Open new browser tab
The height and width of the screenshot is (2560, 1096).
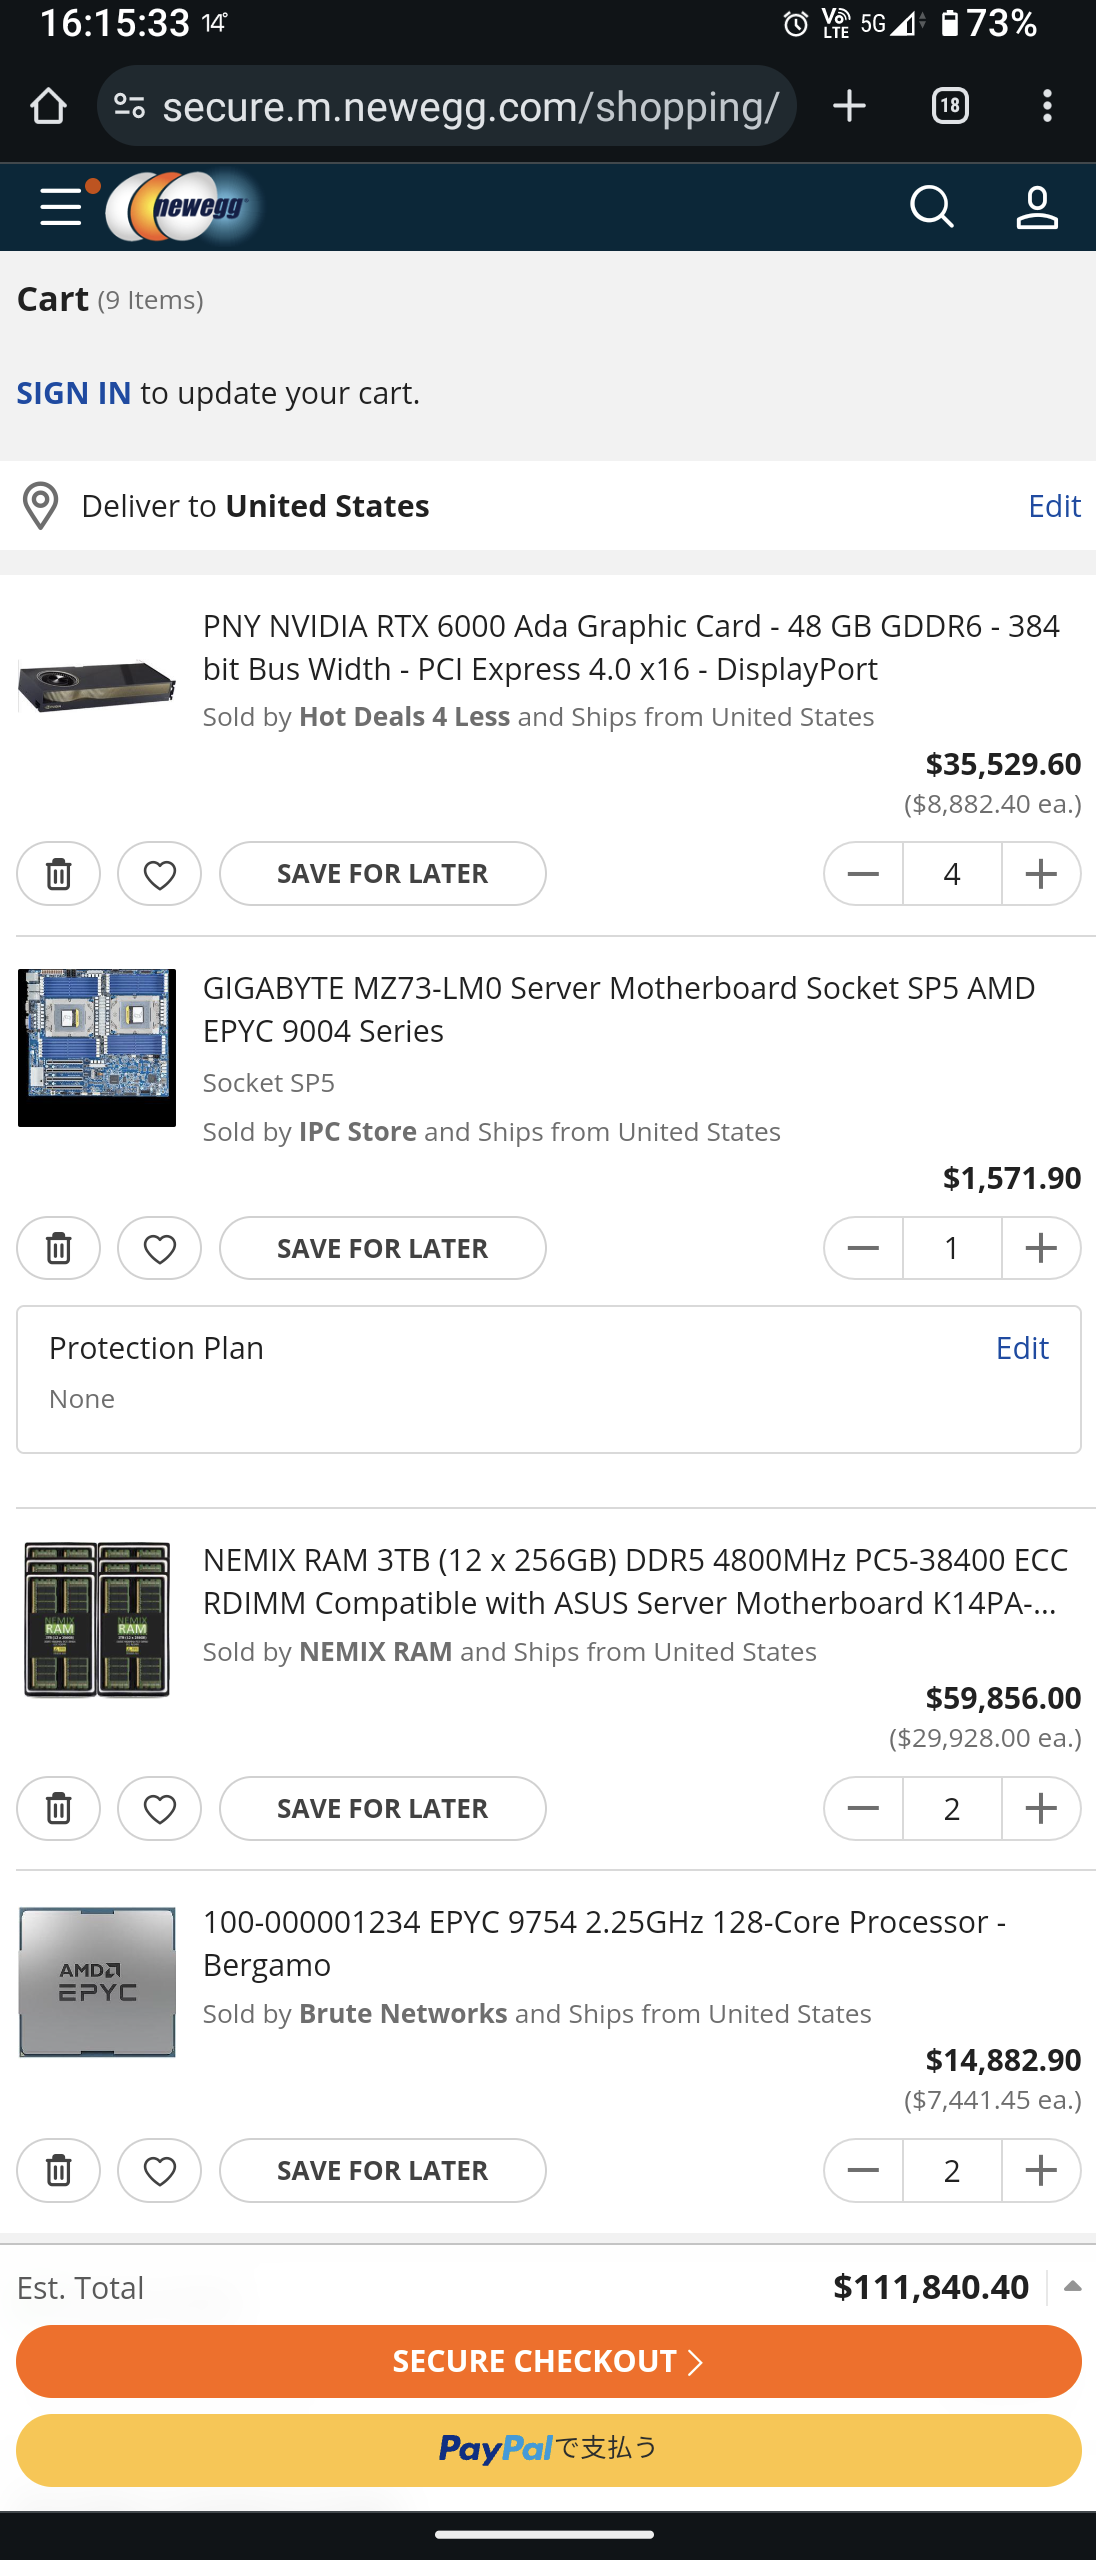tap(849, 106)
